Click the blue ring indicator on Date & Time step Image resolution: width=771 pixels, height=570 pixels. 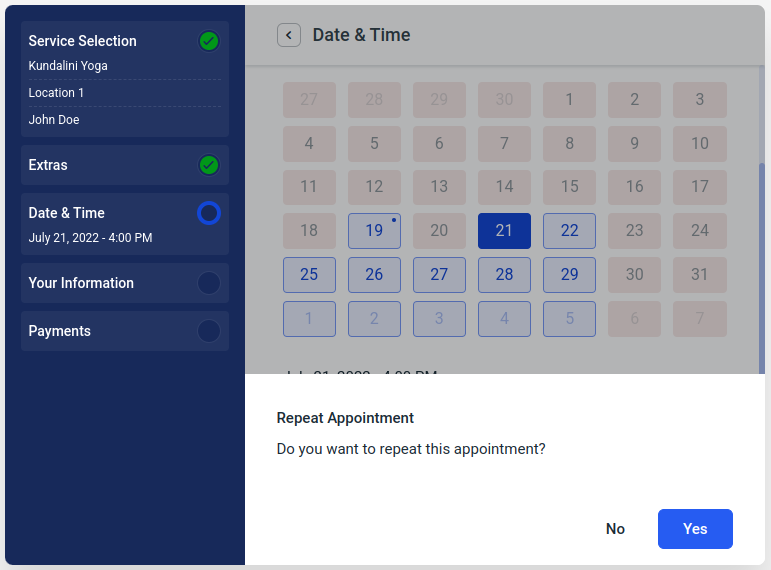coord(209,213)
